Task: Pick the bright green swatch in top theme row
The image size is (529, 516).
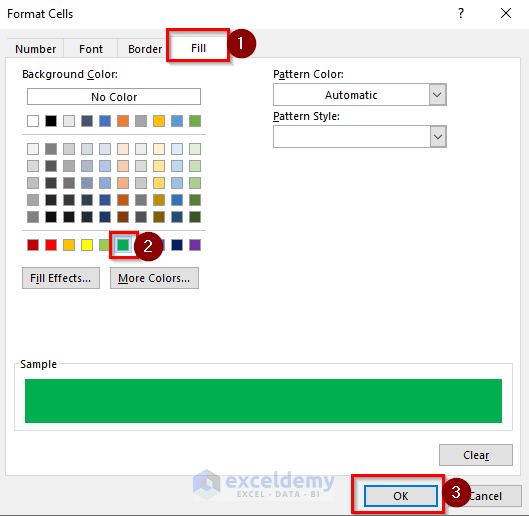Action: (x=195, y=121)
